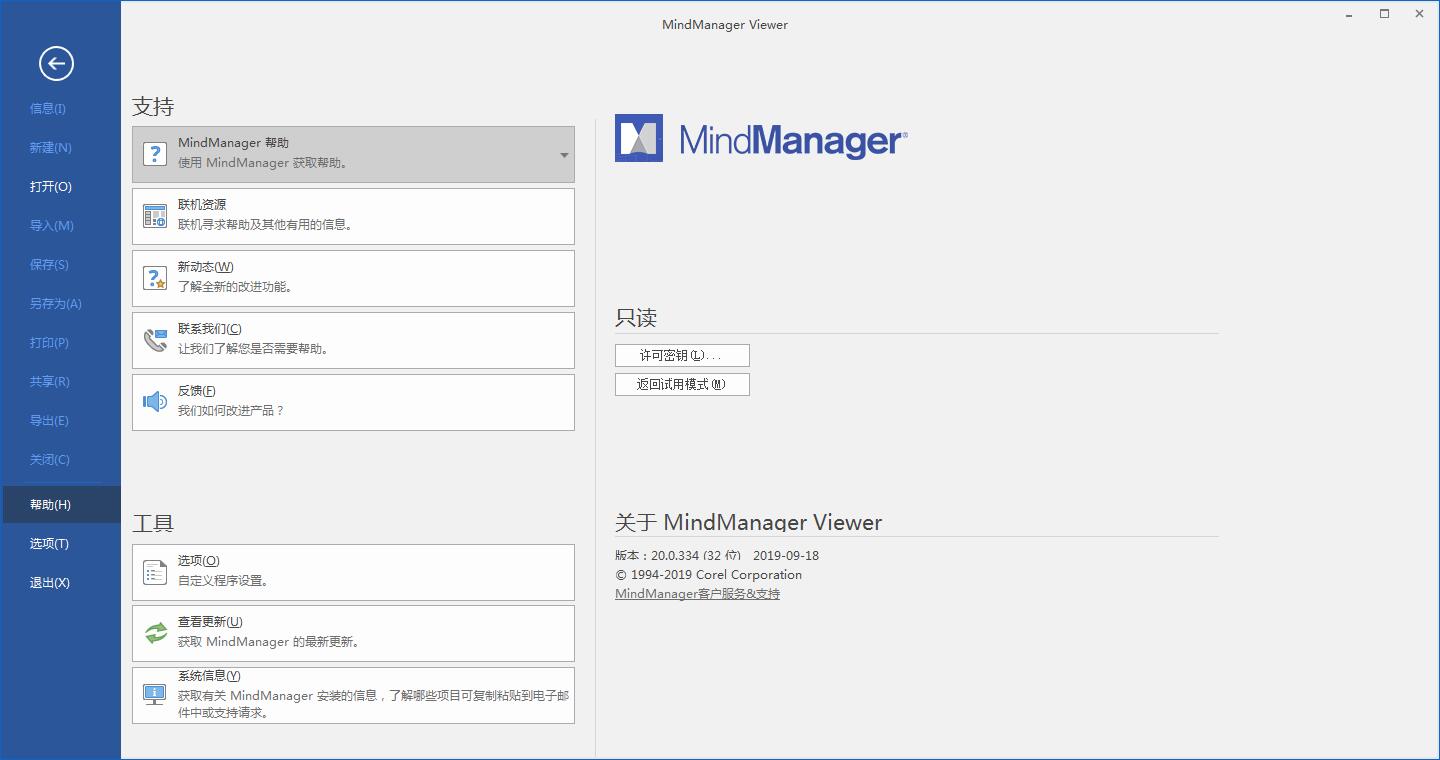Click the back arrow circle icon
Viewport: 1440px width, 760px height.
coord(56,64)
